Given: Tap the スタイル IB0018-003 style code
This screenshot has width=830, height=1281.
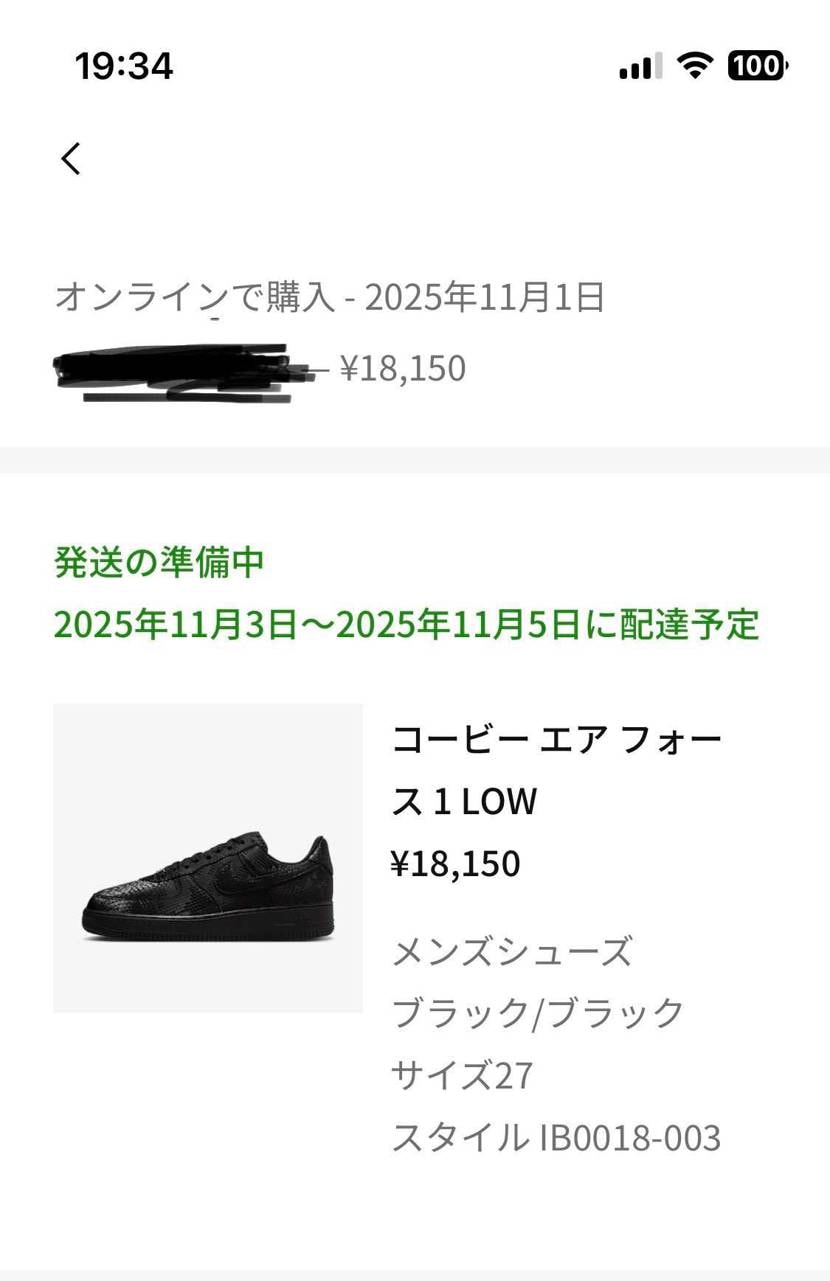Looking at the screenshot, I should (560, 1137).
